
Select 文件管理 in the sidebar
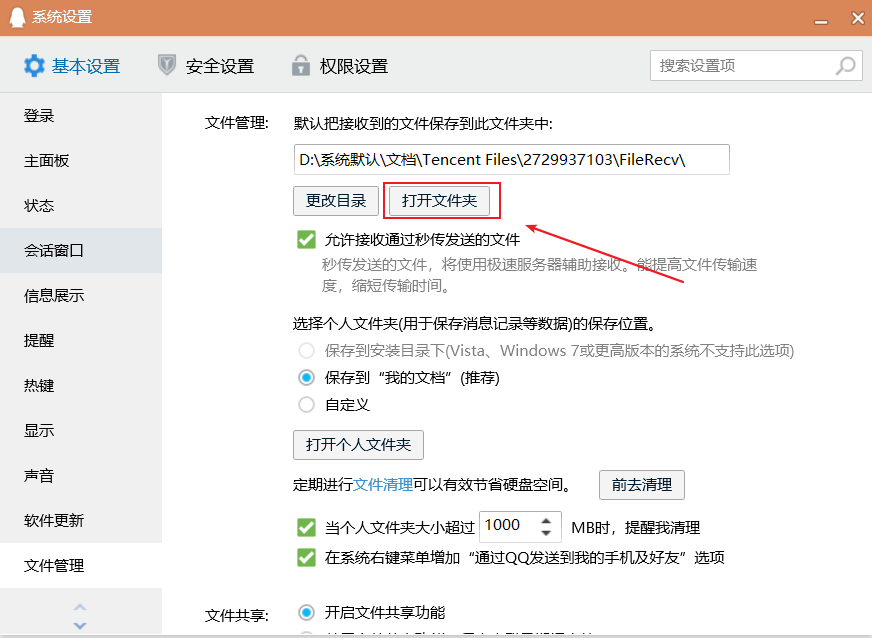pyautogui.click(x=81, y=566)
